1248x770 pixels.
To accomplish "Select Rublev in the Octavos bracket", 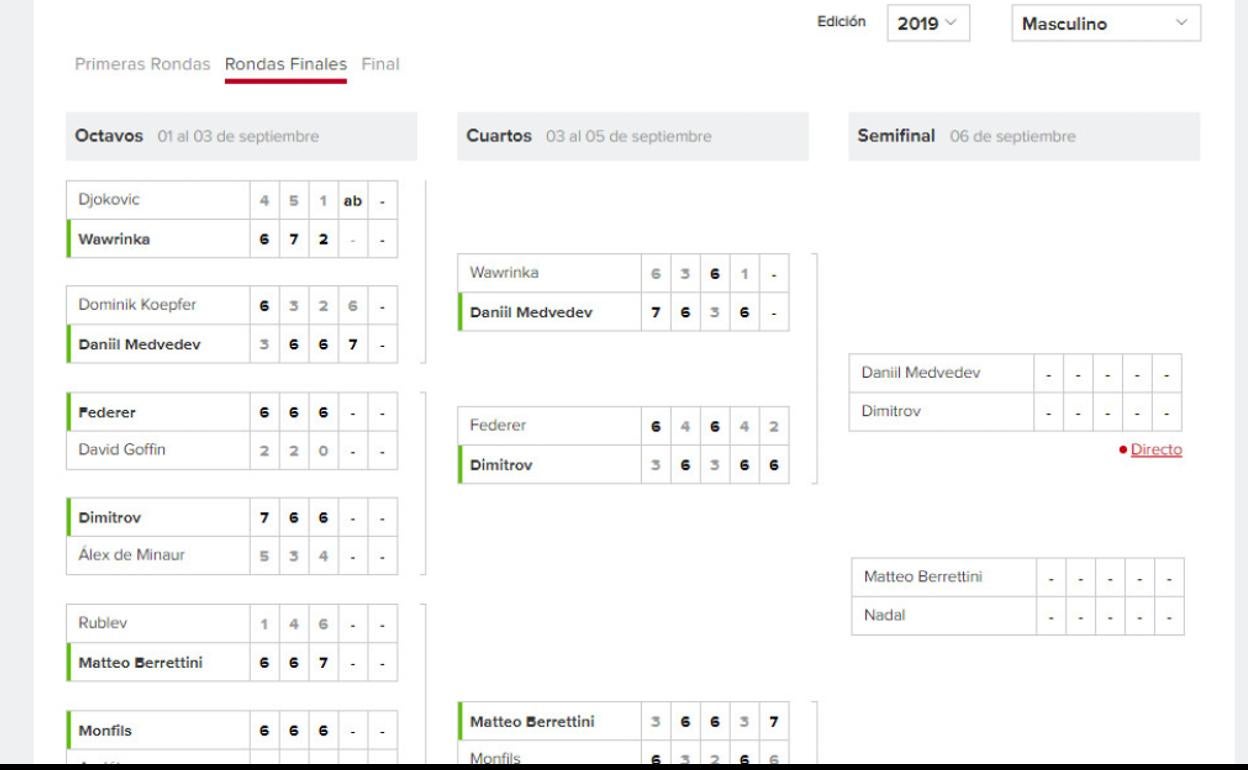I will [x=103, y=622].
